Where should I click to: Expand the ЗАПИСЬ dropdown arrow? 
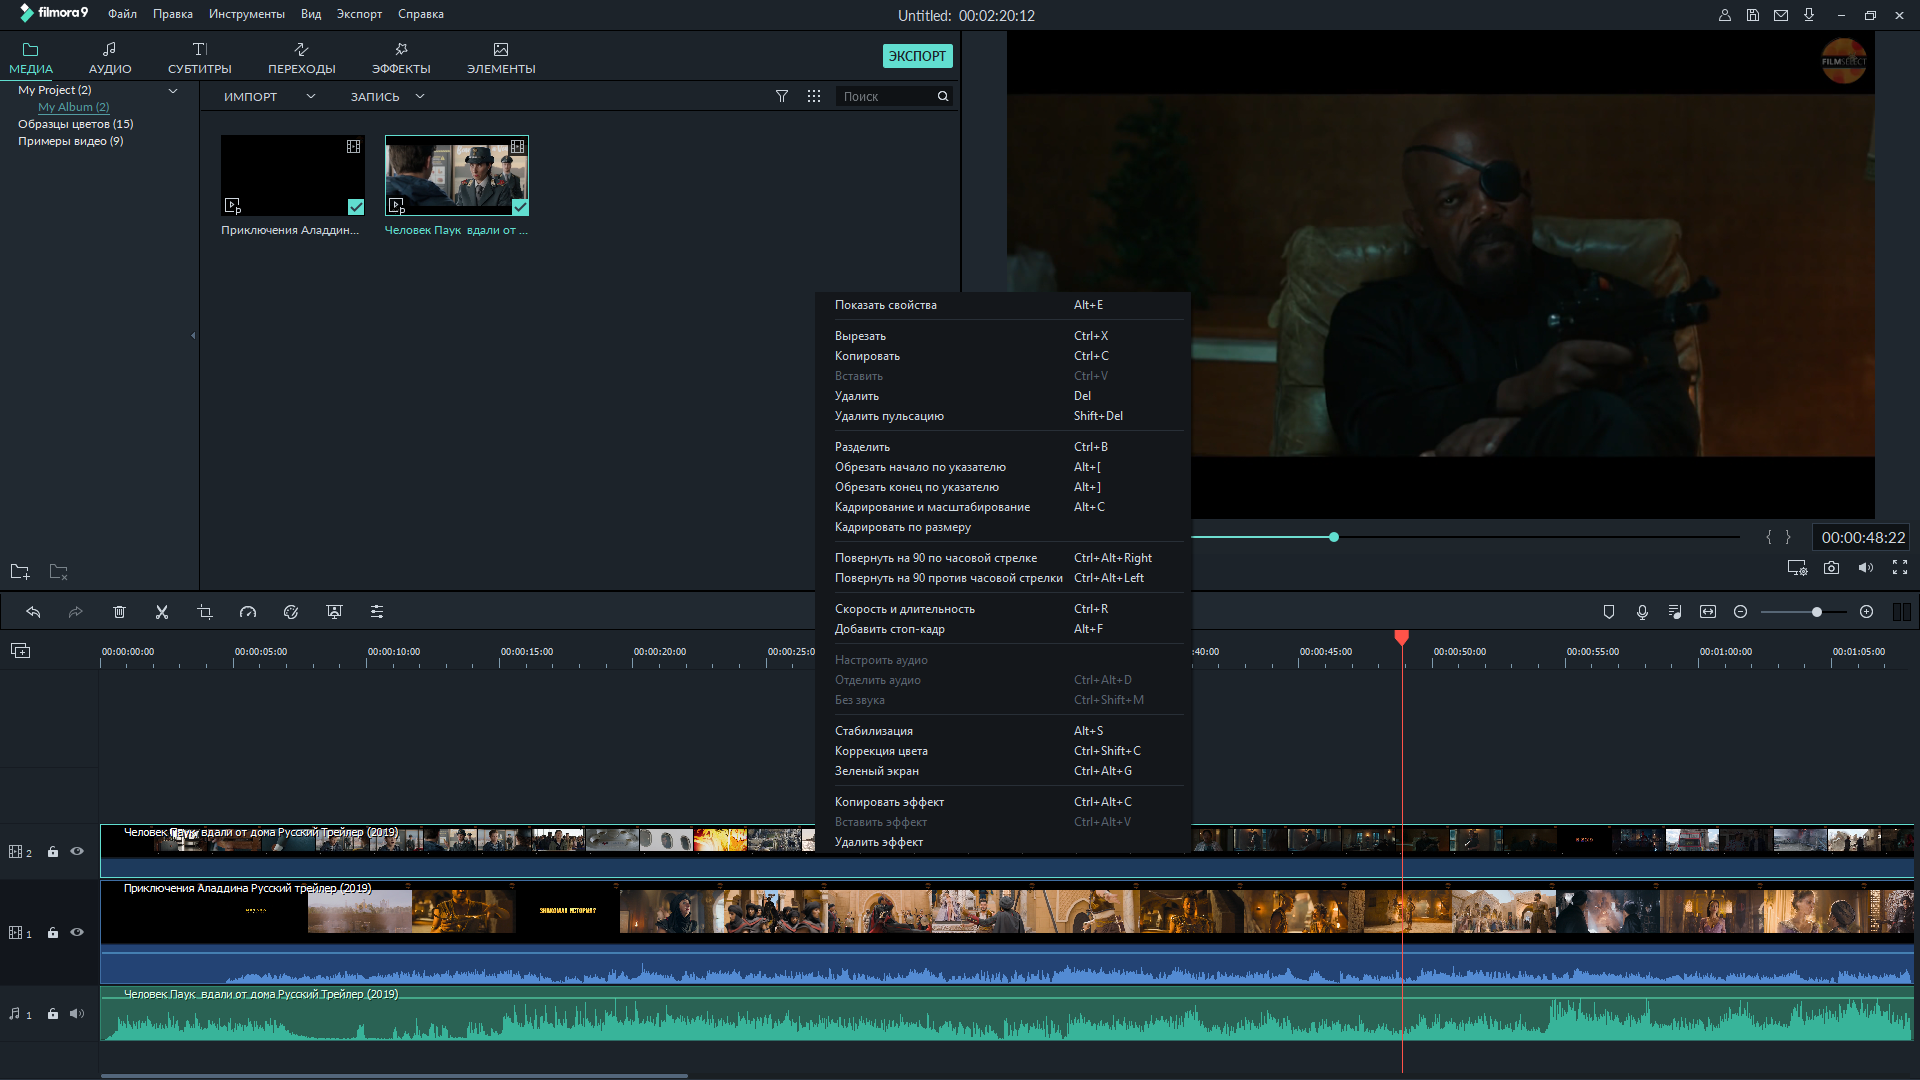[x=420, y=96]
